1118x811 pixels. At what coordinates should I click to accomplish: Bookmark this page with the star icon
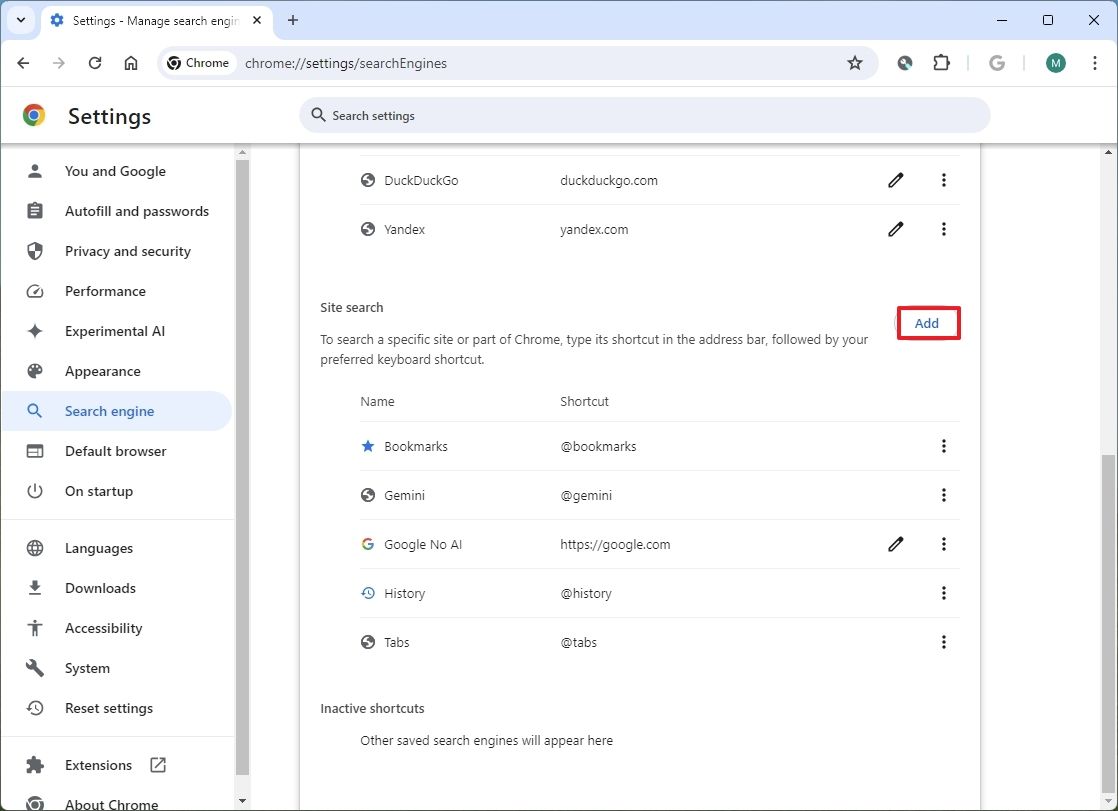pyautogui.click(x=855, y=62)
